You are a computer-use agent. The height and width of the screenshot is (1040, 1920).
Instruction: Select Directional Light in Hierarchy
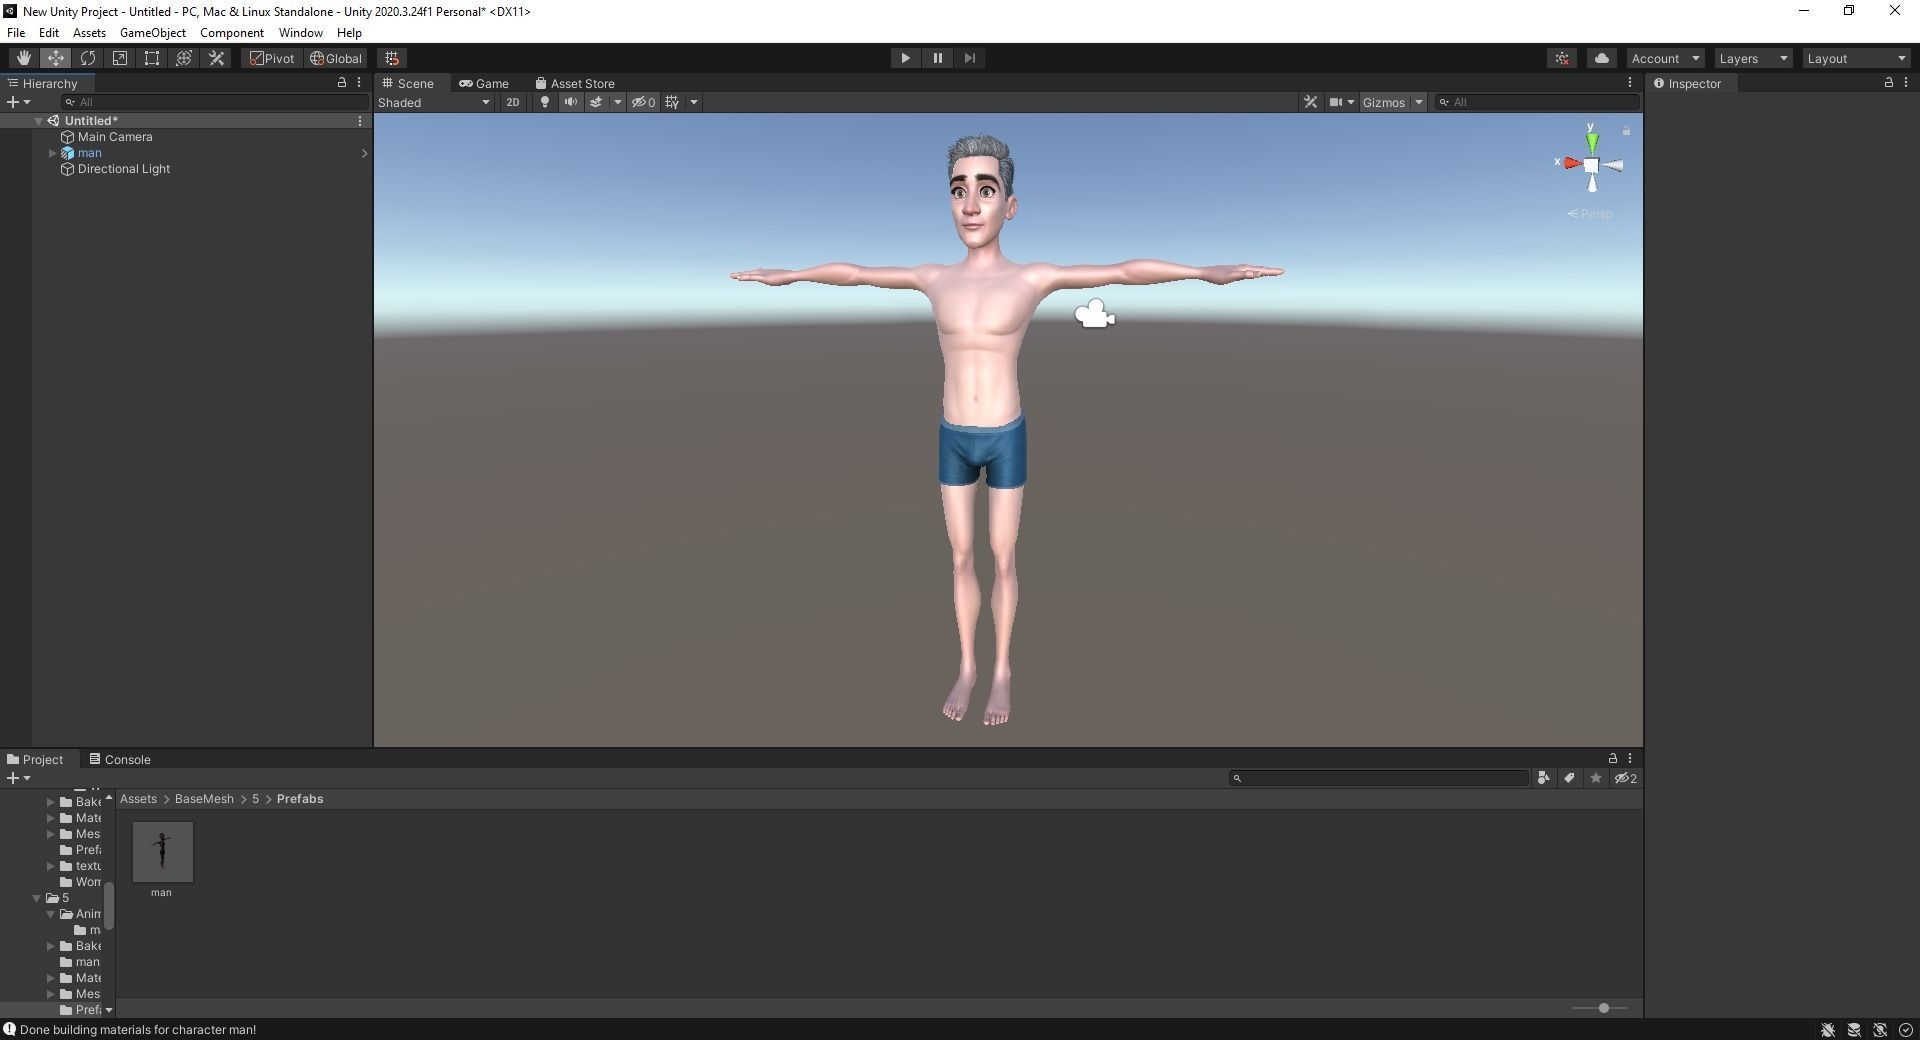(124, 169)
